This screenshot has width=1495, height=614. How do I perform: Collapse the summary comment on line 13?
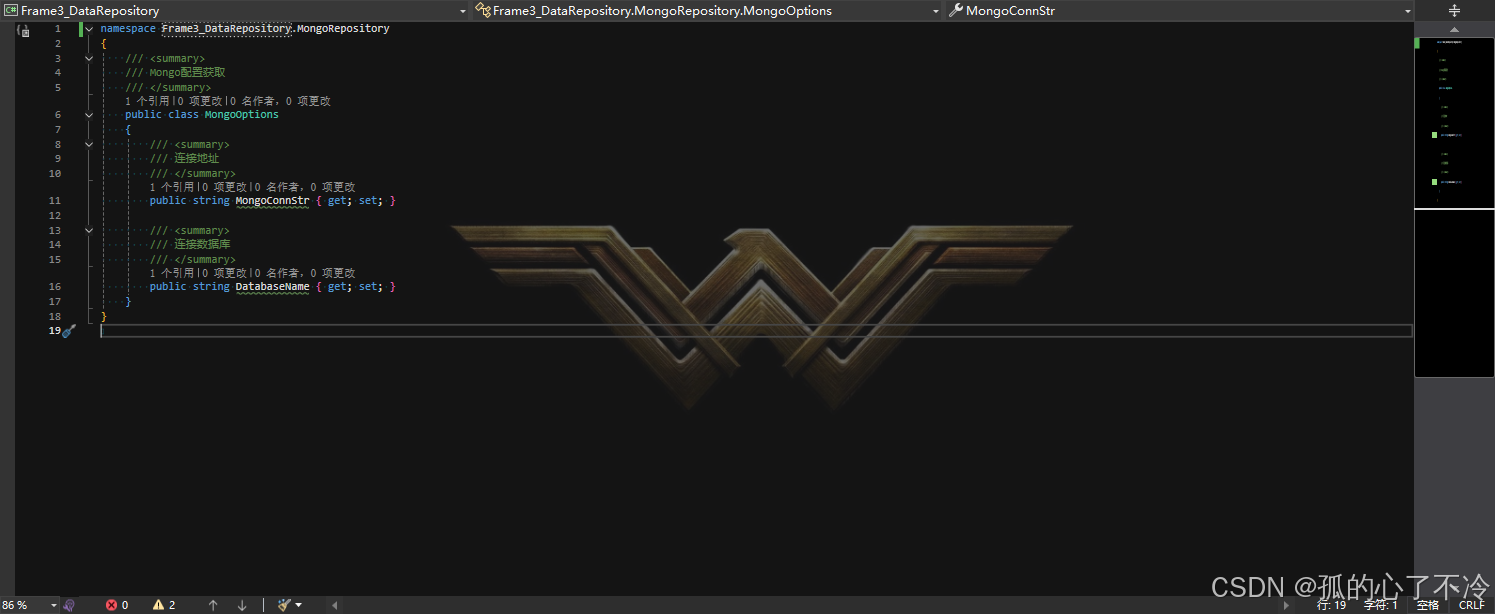tap(89, 230)
